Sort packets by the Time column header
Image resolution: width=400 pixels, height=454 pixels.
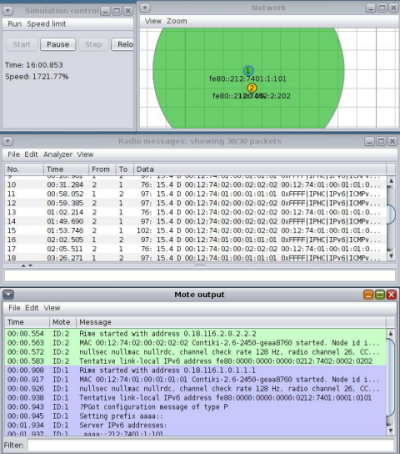click(66, 169)
